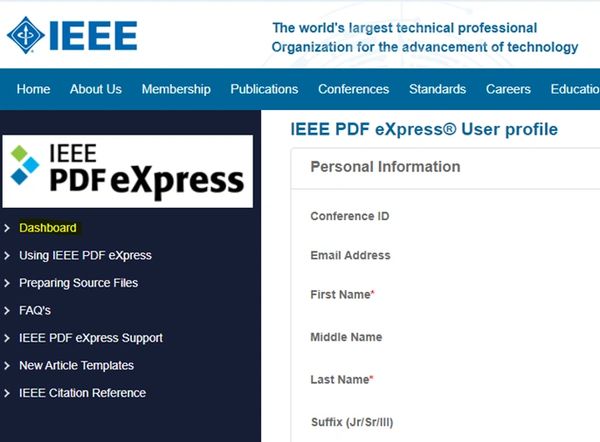This screenshot has width=600, height=442.
Task: Open New Article Templates link
Action: pyautogui.click(x=77, y=365)
